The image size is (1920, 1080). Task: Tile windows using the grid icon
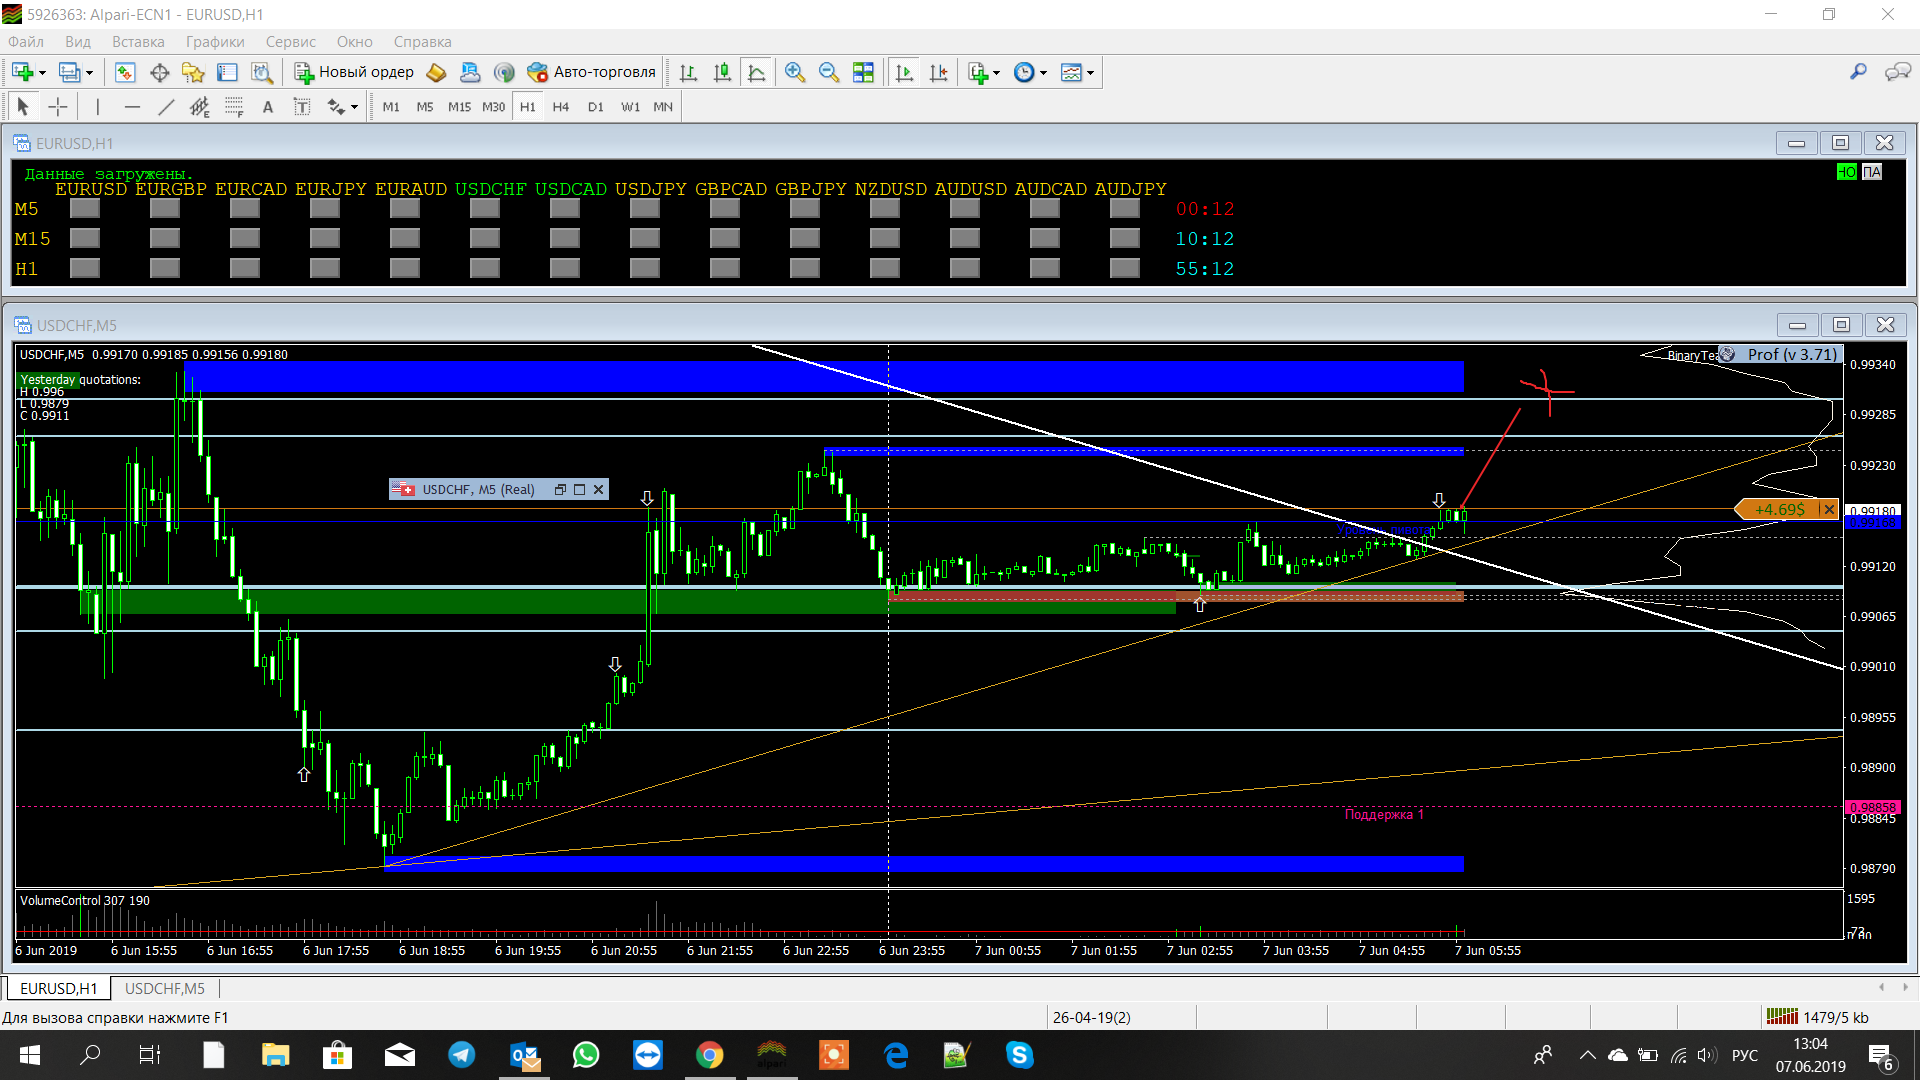[x=863, y=72]
